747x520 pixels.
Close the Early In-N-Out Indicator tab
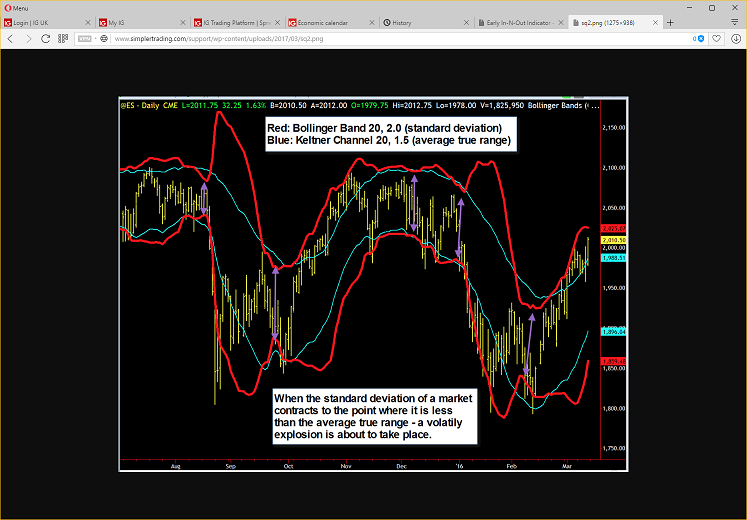coord(561,22)
